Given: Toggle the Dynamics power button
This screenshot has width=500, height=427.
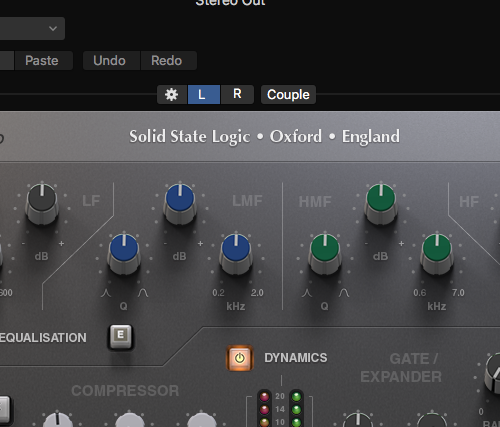Looking at the screenshot, I should (240, 358).
